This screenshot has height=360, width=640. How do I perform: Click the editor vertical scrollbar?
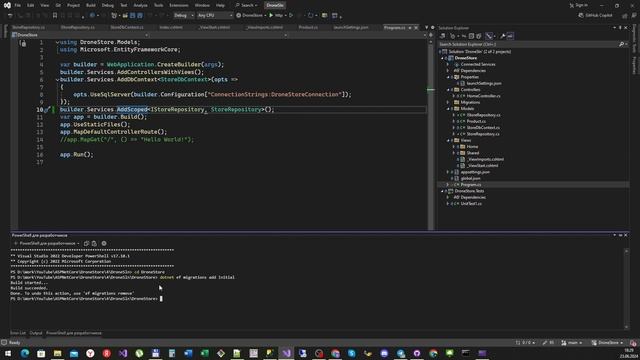click(x=431, y=135)
